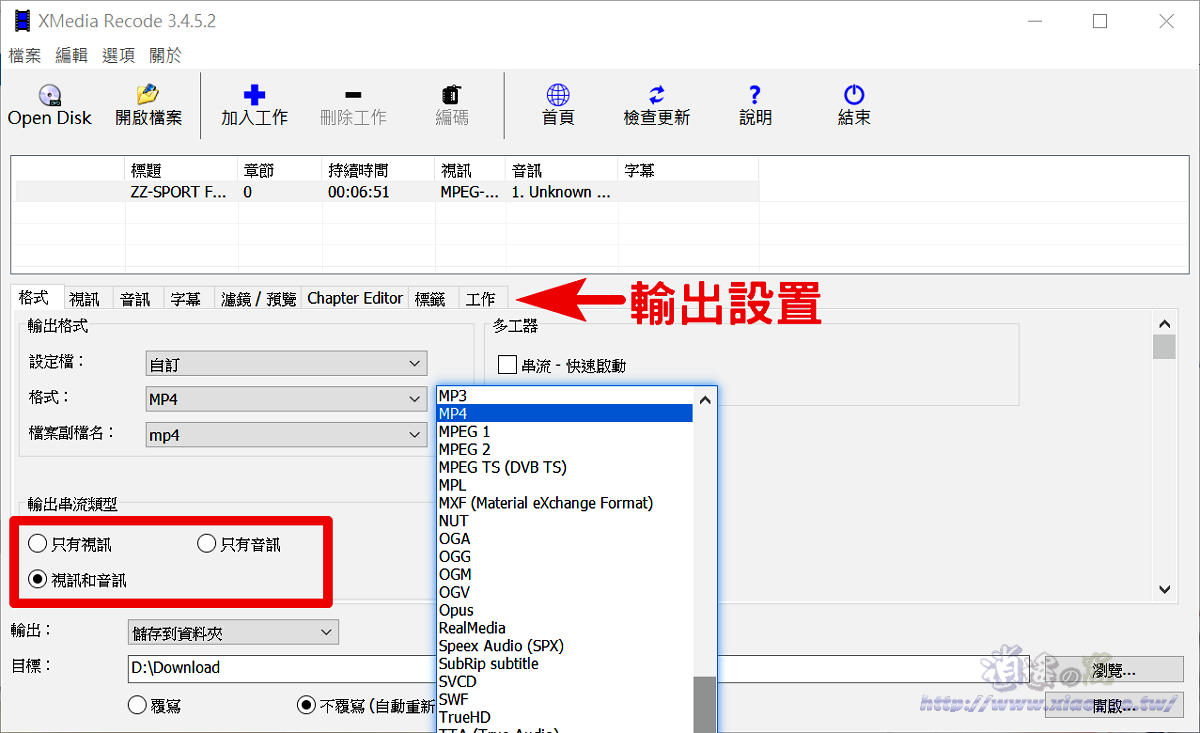Click the 刪除工作 minus icon
1200x733 pixels.
(x=353, y=95)
